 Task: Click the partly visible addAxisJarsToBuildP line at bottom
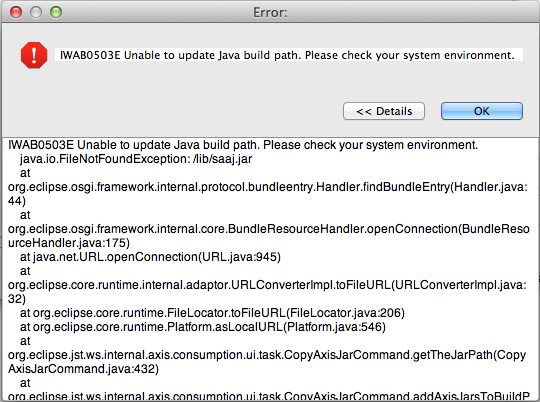tap(269, 396)
